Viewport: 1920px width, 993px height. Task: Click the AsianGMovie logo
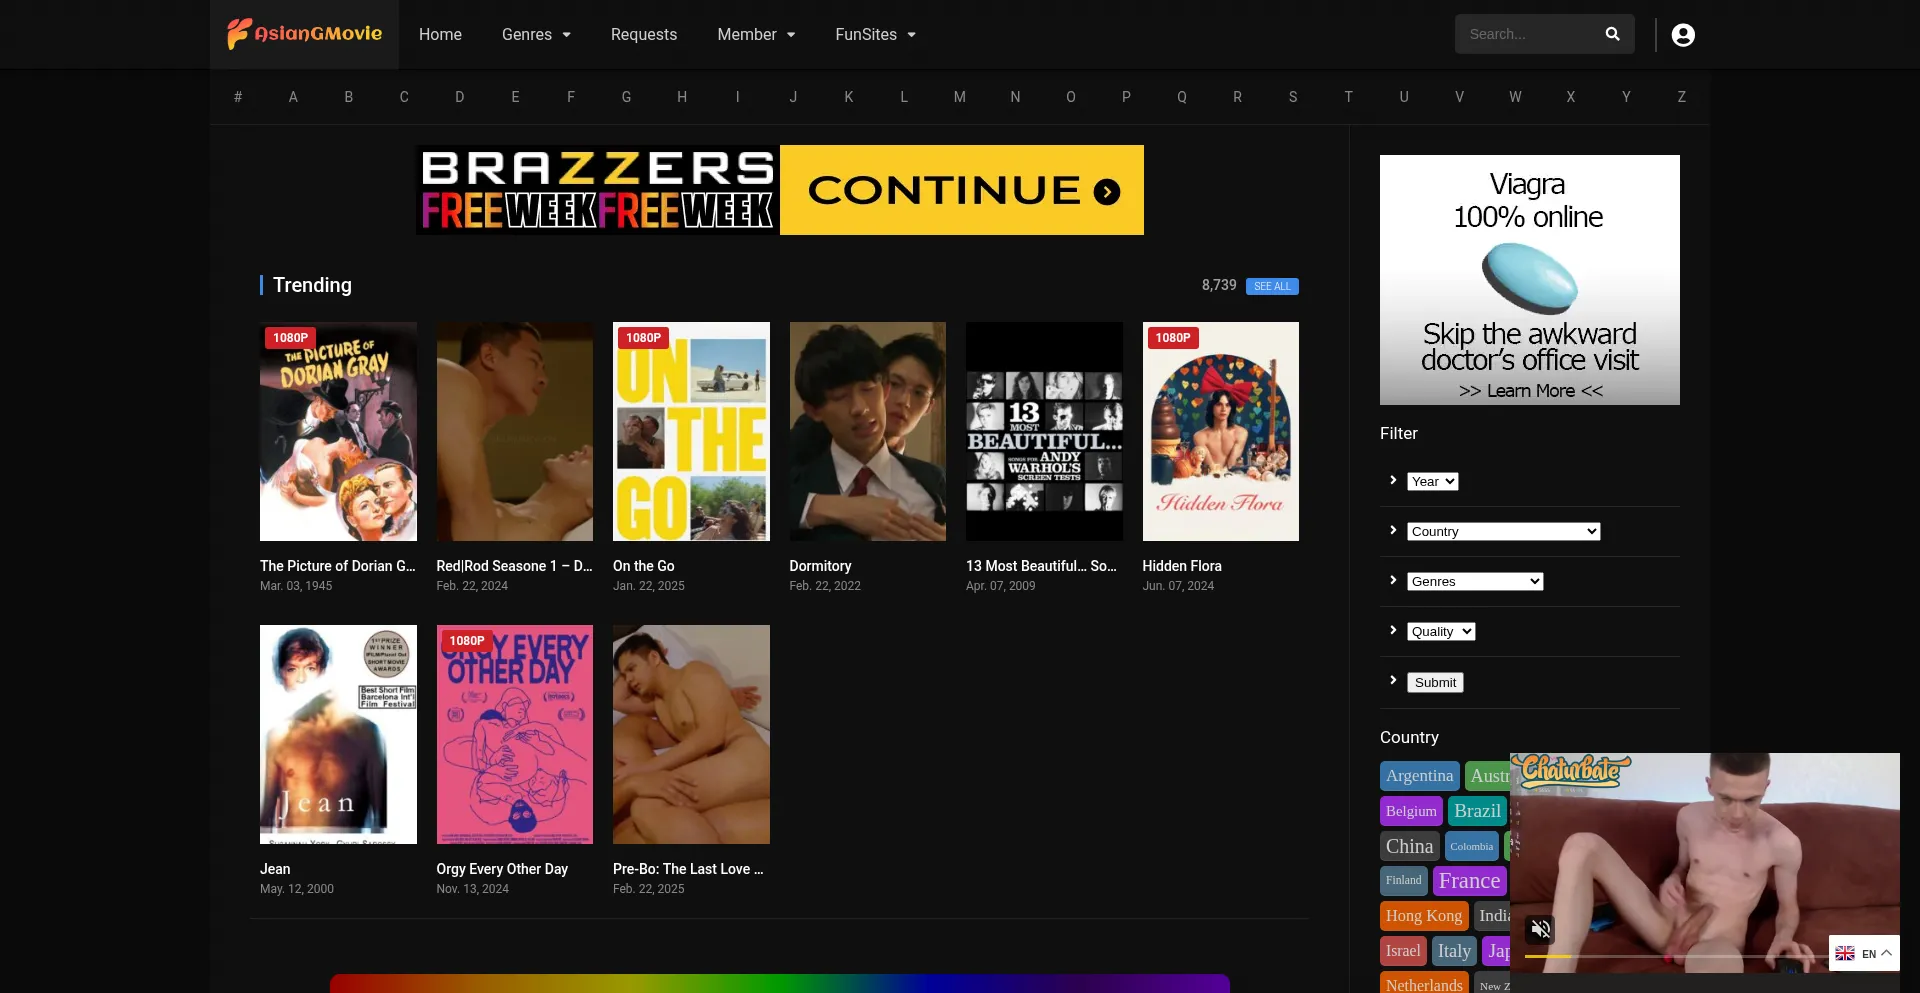click(x=304, y=34)
